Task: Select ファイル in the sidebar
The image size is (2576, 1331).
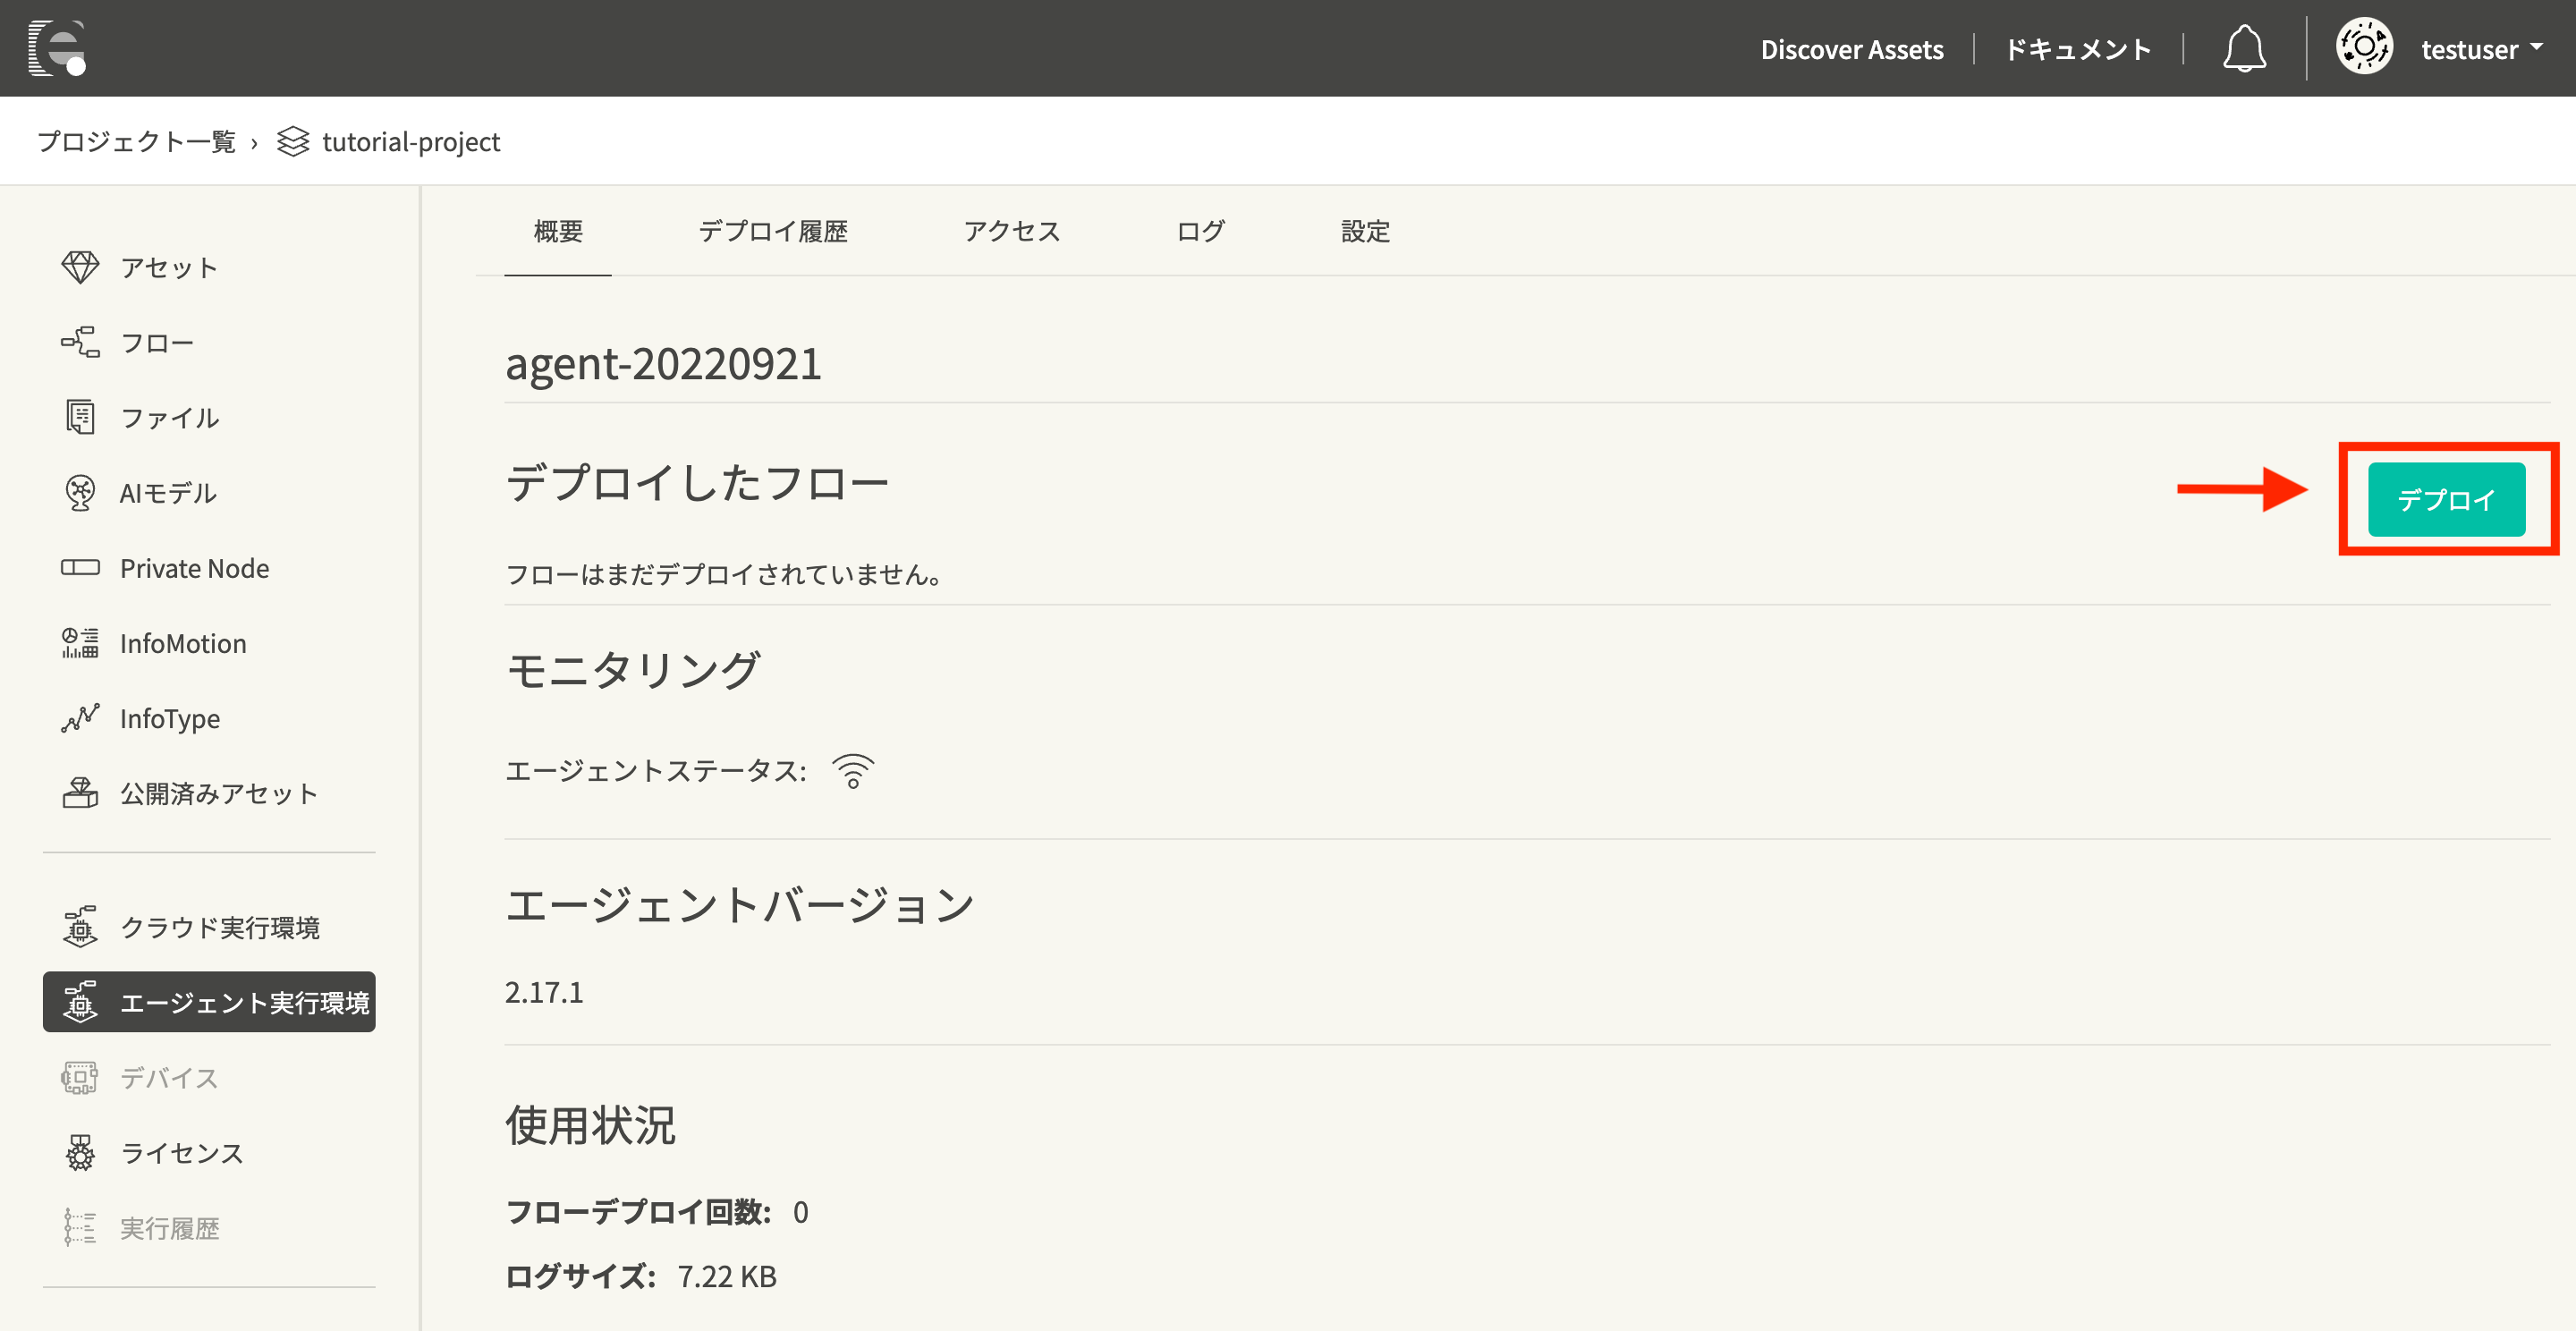Action: 209,417
